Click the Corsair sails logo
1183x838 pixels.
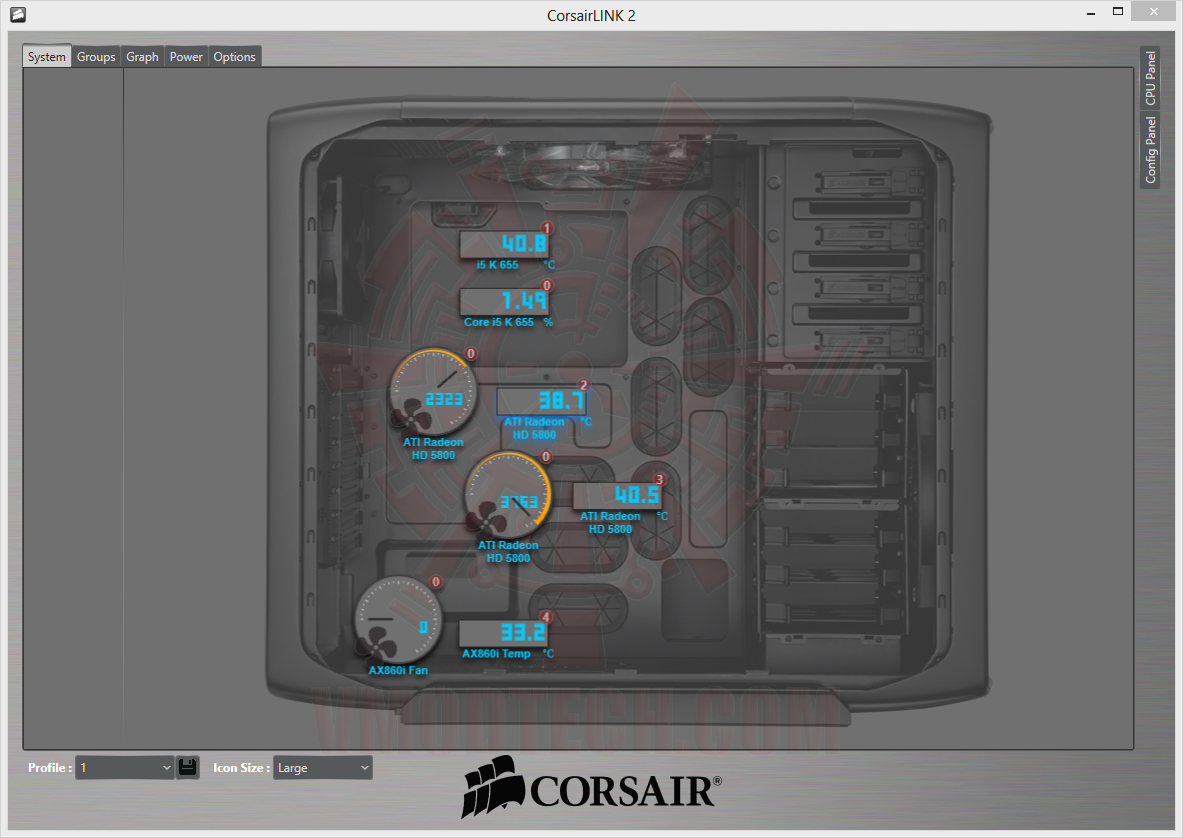pos(493,787)
